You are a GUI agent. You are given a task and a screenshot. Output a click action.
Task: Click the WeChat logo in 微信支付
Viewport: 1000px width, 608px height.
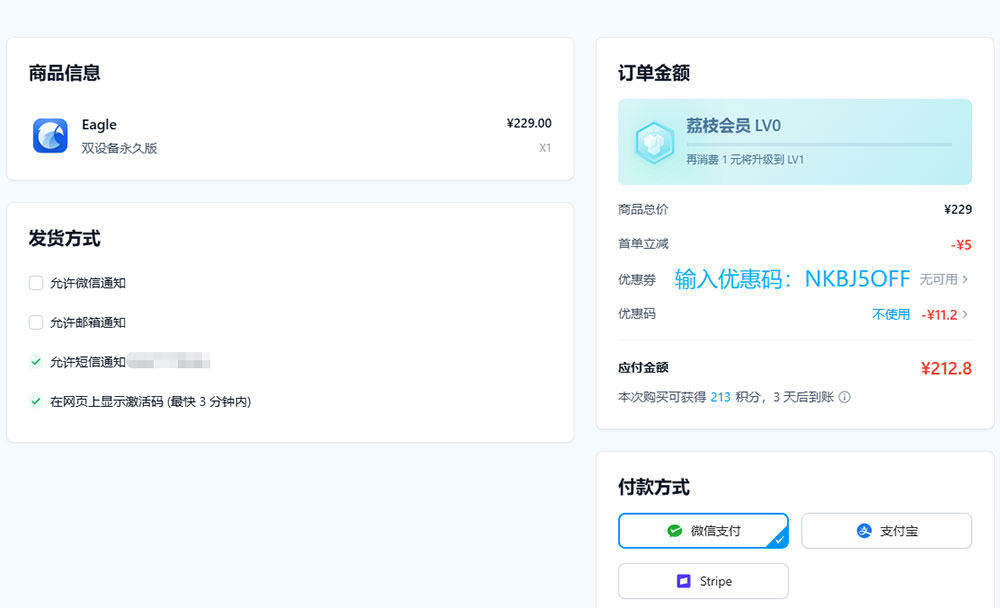(674, 531)
